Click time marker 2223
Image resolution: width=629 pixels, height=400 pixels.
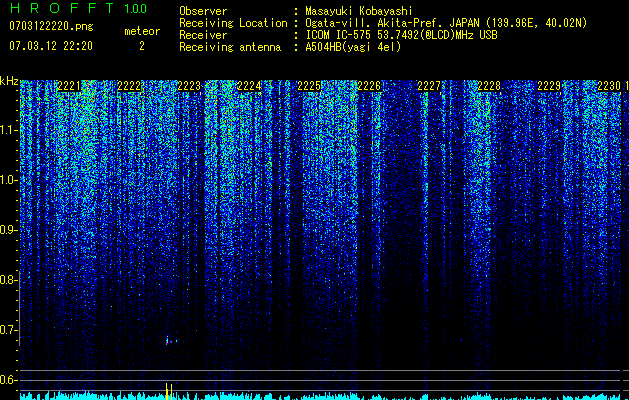tap(189, 86)
